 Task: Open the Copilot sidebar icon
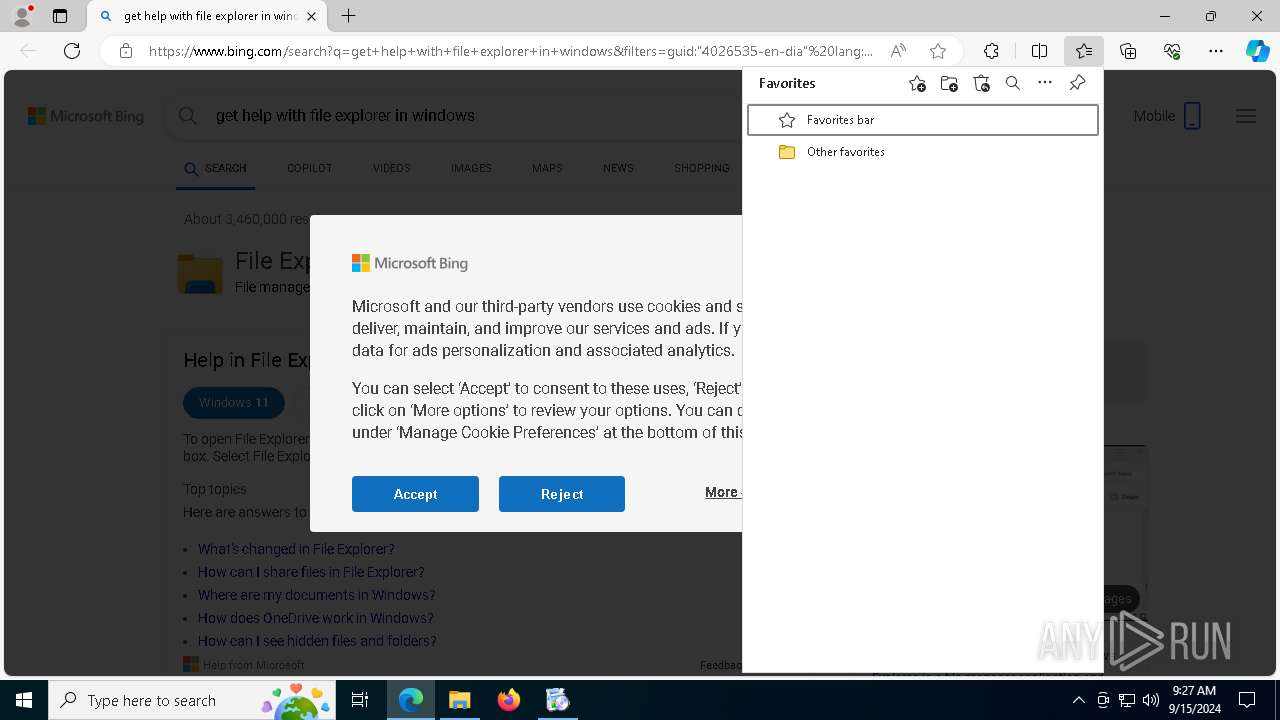(x=1257, y=51)
